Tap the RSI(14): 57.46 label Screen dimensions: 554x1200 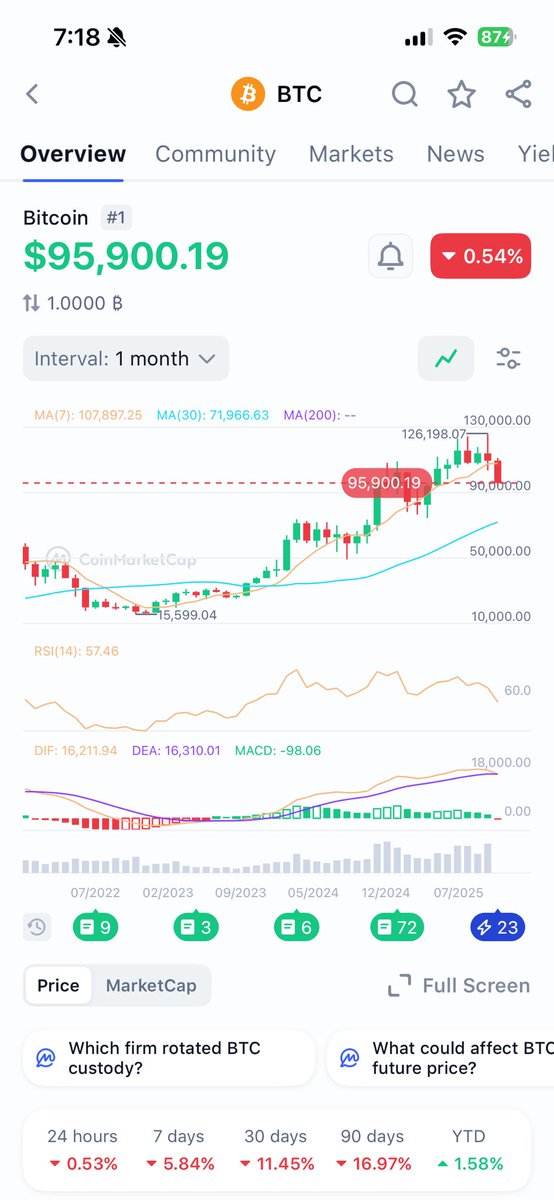pyautogui.click(x=76, y=651)
